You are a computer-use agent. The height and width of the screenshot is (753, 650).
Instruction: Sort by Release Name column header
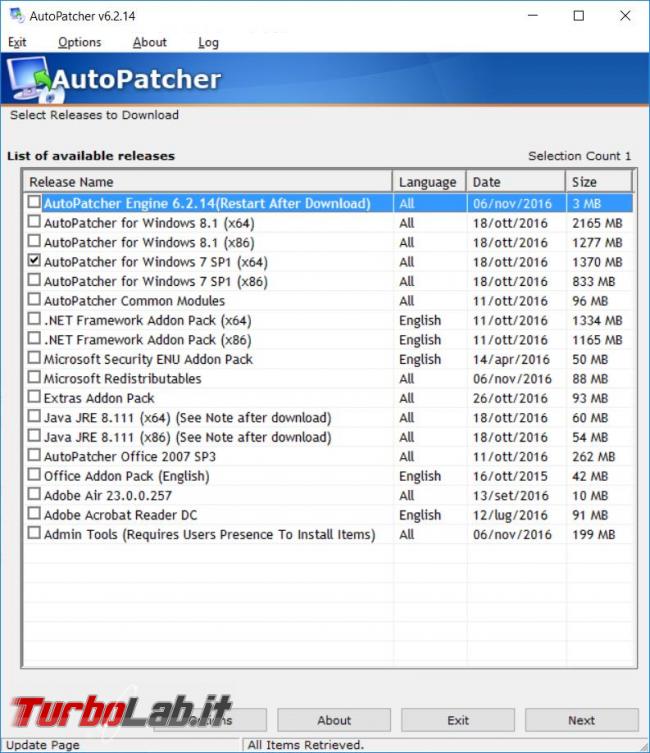click(x=208, y=182)
